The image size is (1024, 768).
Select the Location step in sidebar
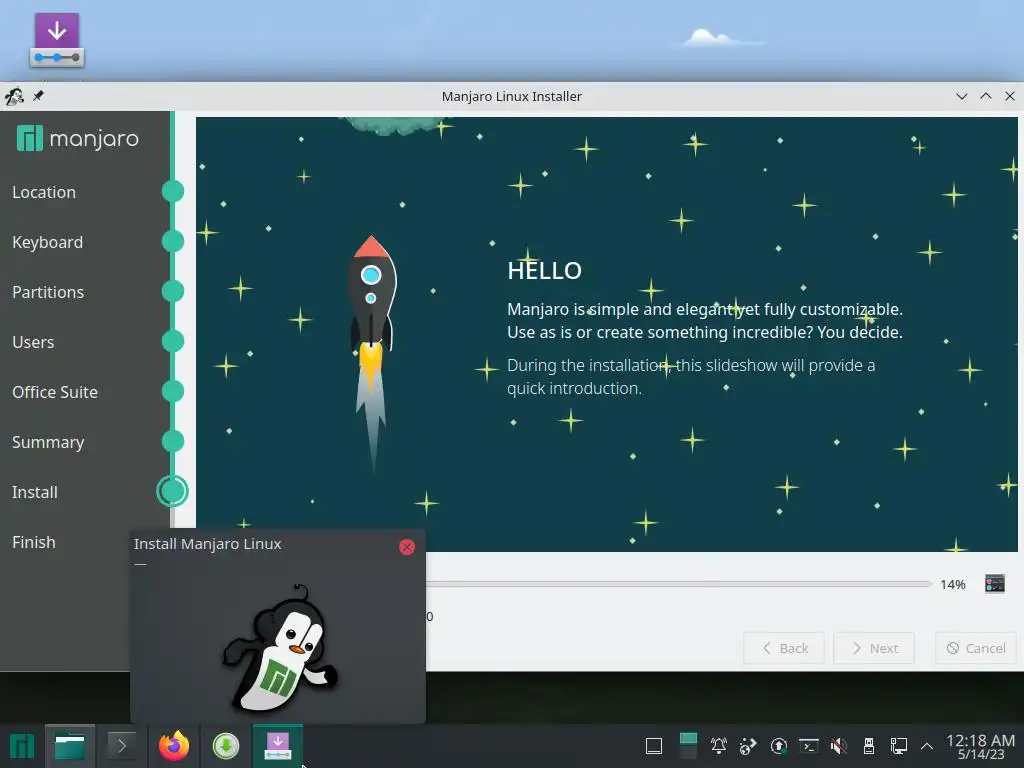(44, 192)
